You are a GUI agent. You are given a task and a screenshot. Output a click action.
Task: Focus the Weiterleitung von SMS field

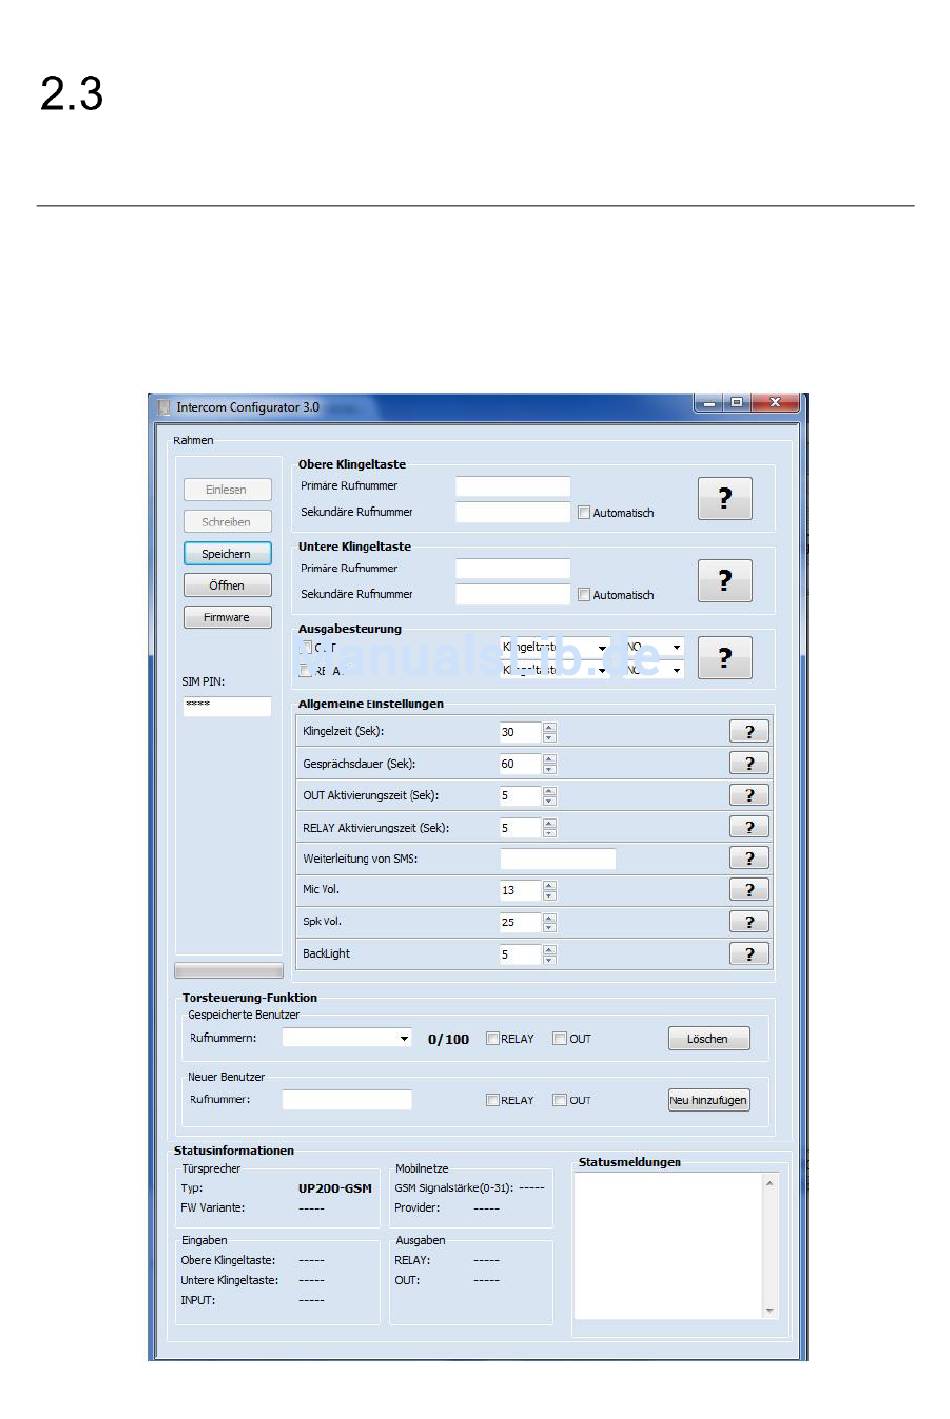click(x=558, y=859)
